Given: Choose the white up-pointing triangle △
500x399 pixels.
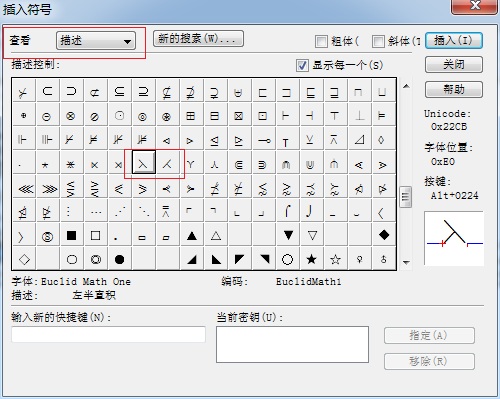Looking at the screenshot, I should (216, 236).
